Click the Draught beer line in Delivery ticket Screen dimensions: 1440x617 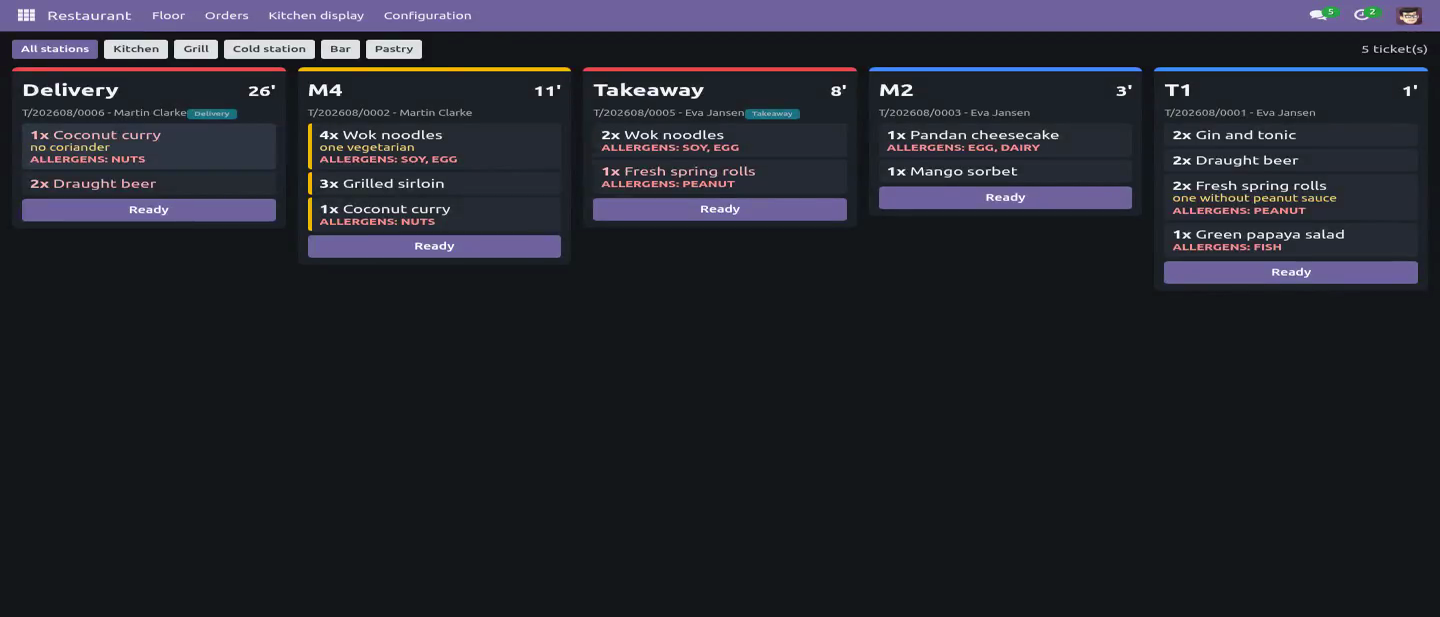pyautogui.click(x=149, y=184)
